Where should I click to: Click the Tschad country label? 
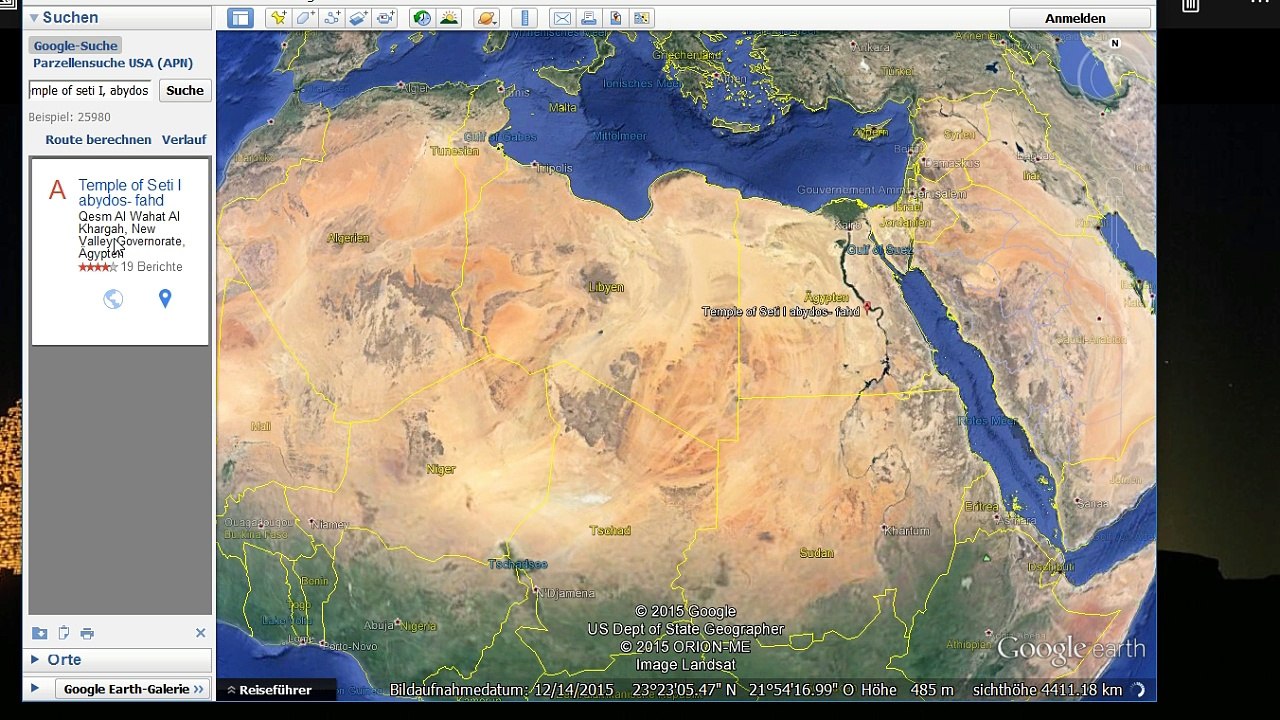[610, 530]
